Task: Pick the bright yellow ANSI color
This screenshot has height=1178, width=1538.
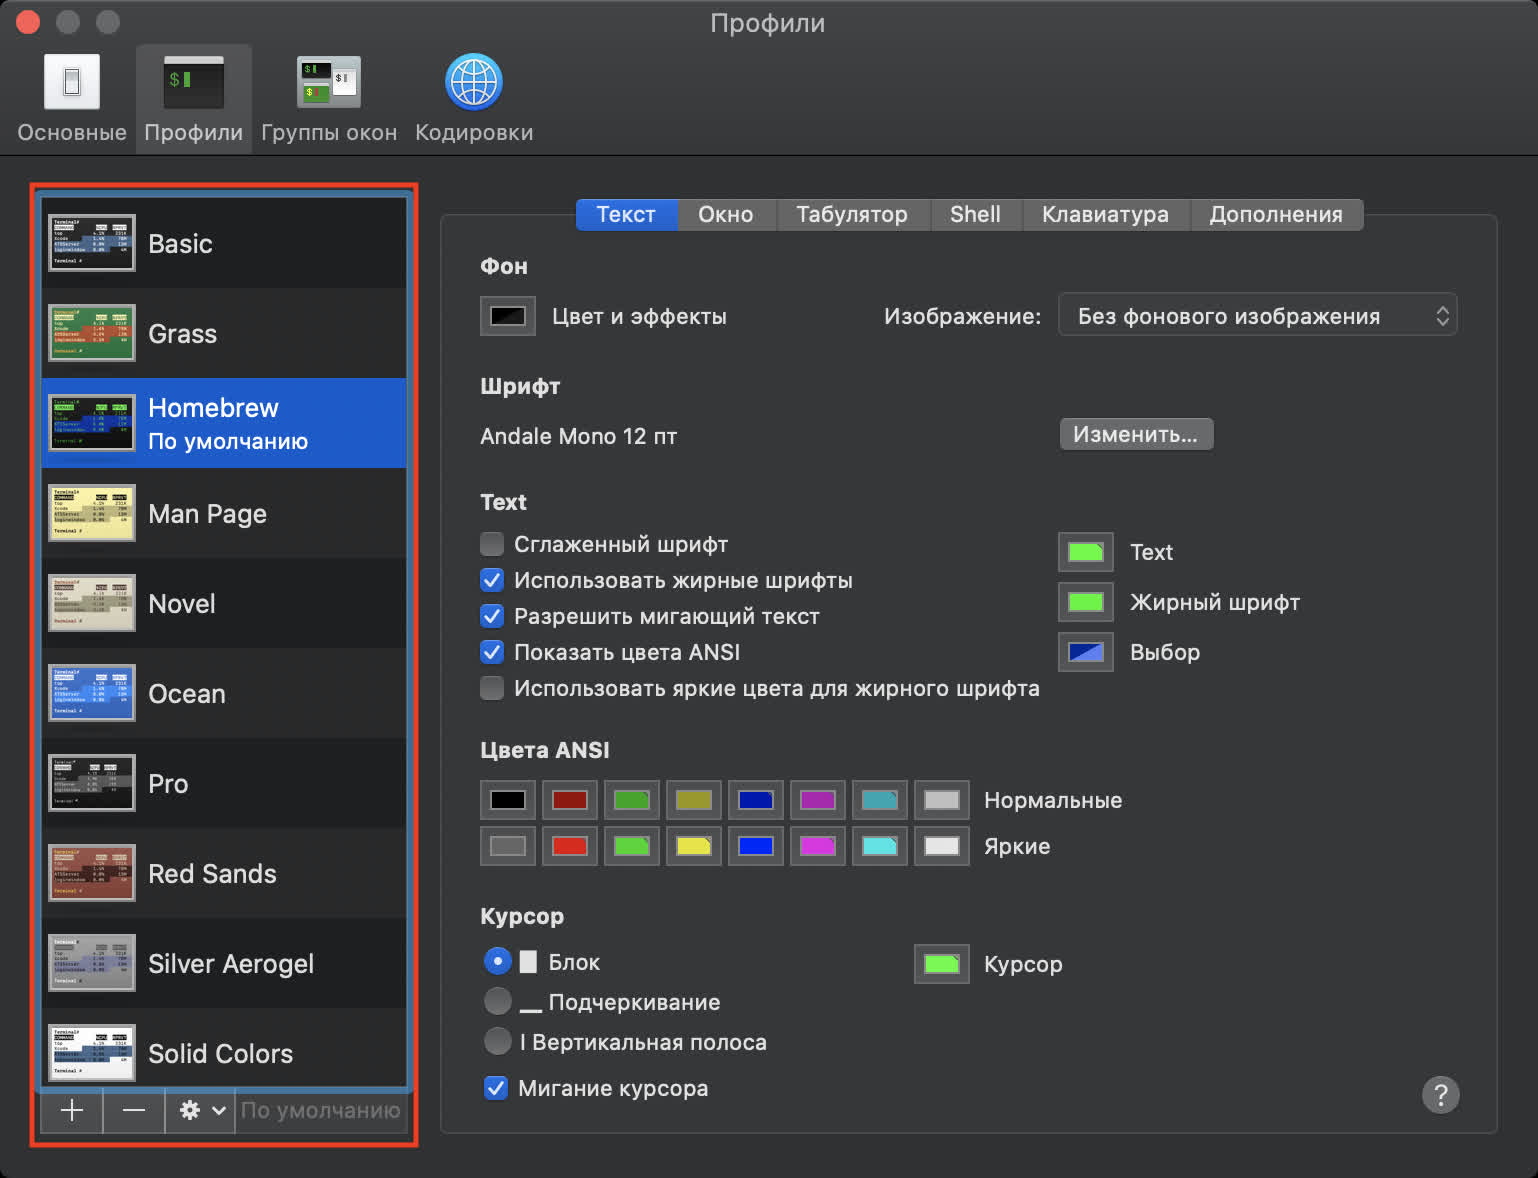Action: click(694, 846)
